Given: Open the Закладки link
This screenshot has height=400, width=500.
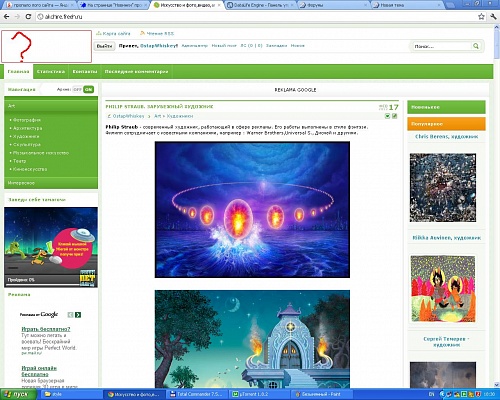Looking at the screenshot, I should (276, 46).
